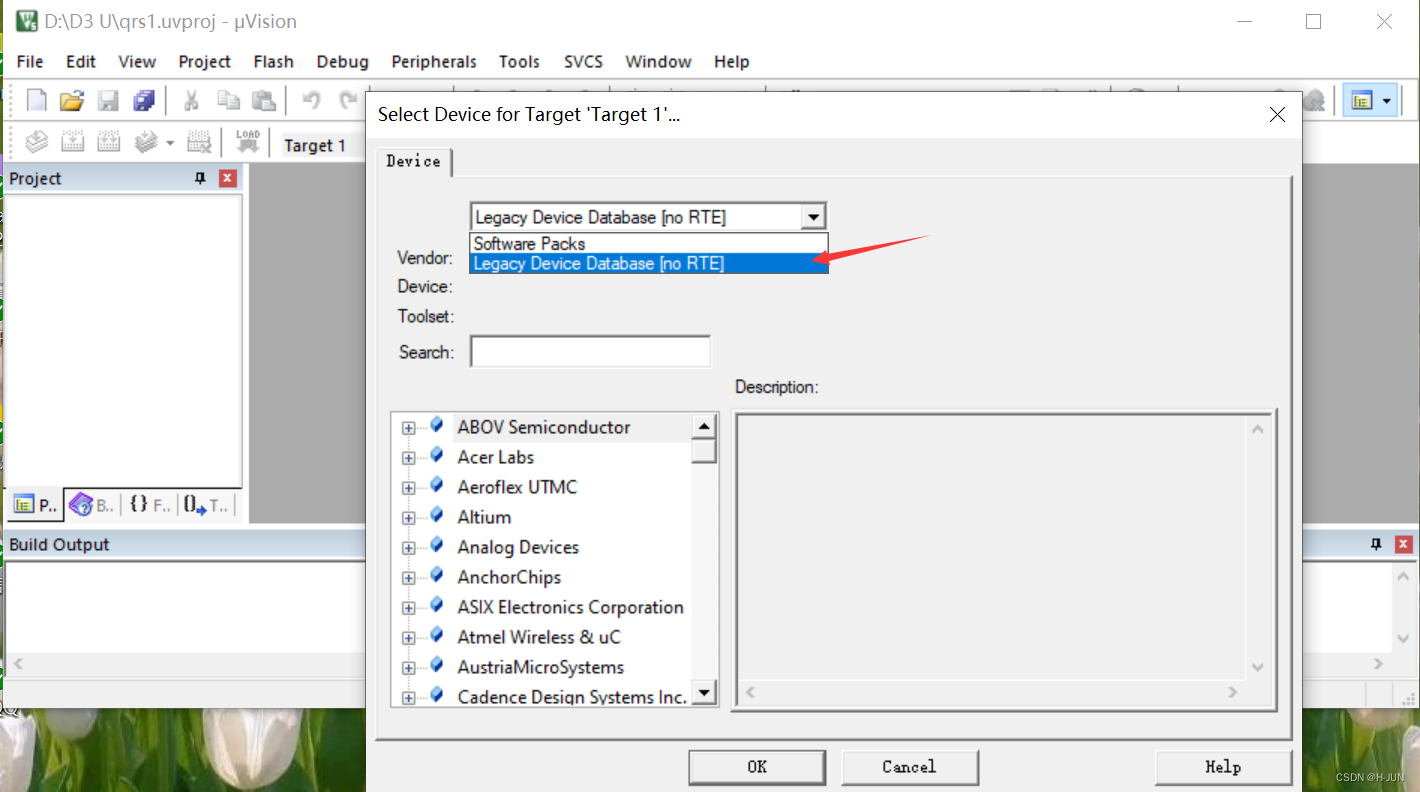Click the Undo arrow icon
Image resolution: width=1420 pixels, height=792 pixels.
pyautogui.click(x=311, y=100)
